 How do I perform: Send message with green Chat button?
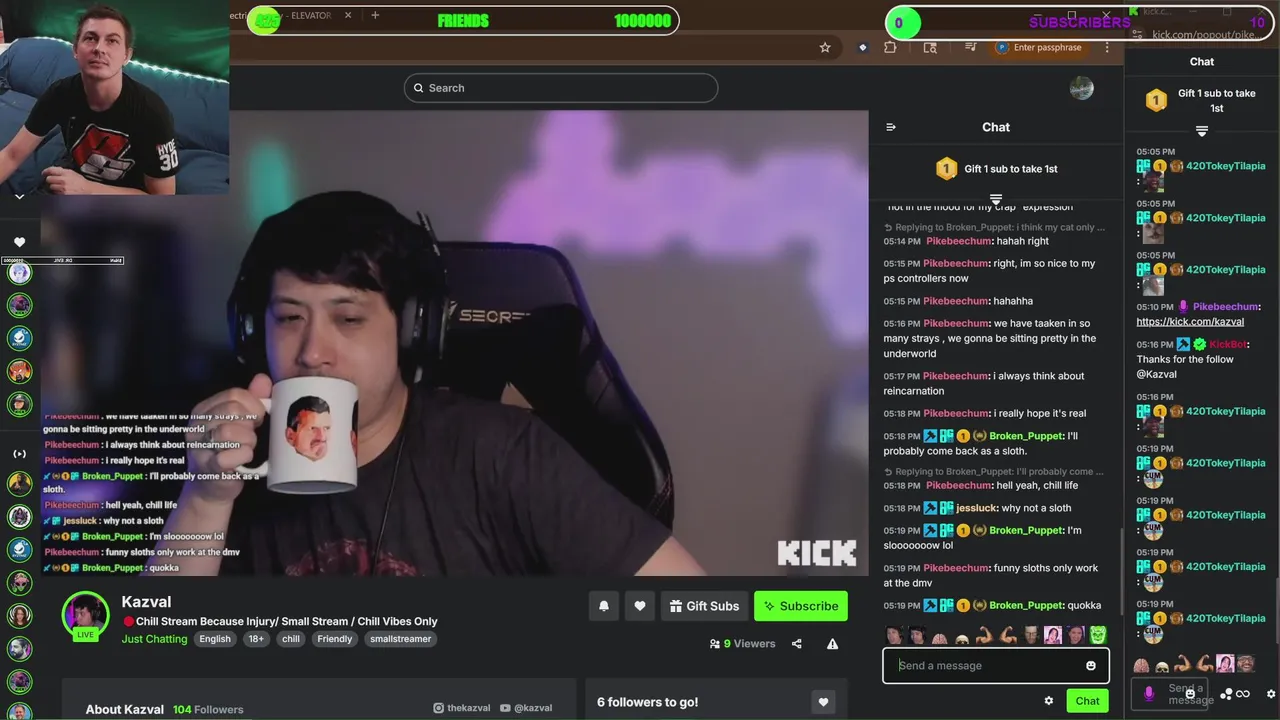(1087, 701)
